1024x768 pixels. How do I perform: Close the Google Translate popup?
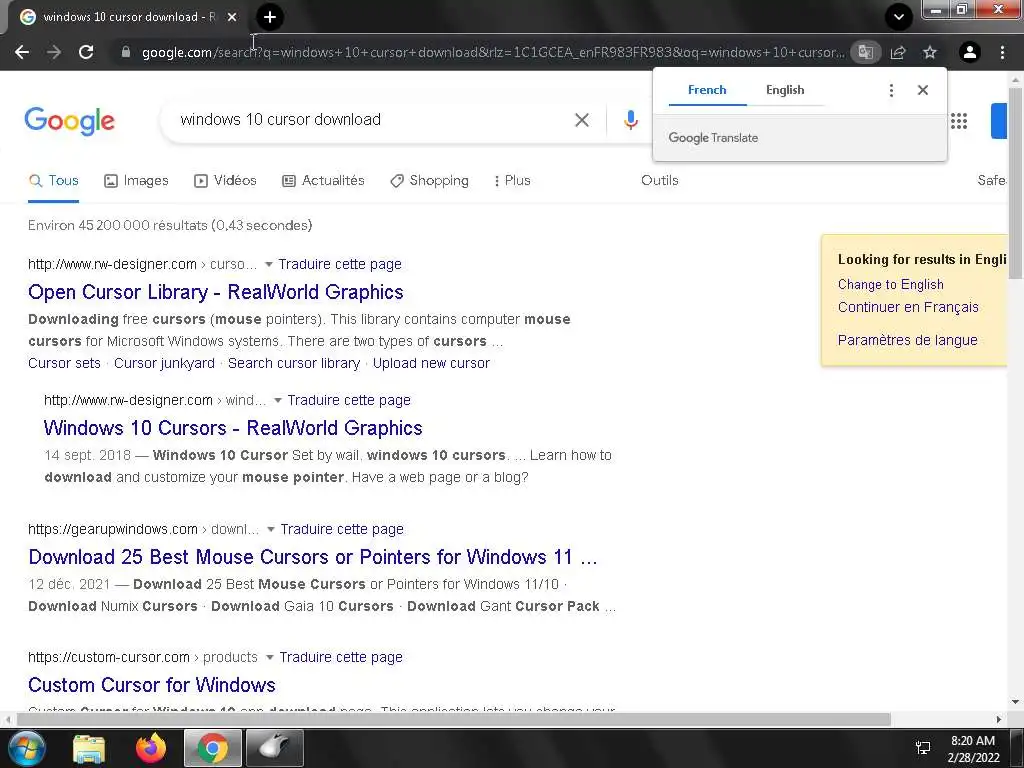coord(923,90)
